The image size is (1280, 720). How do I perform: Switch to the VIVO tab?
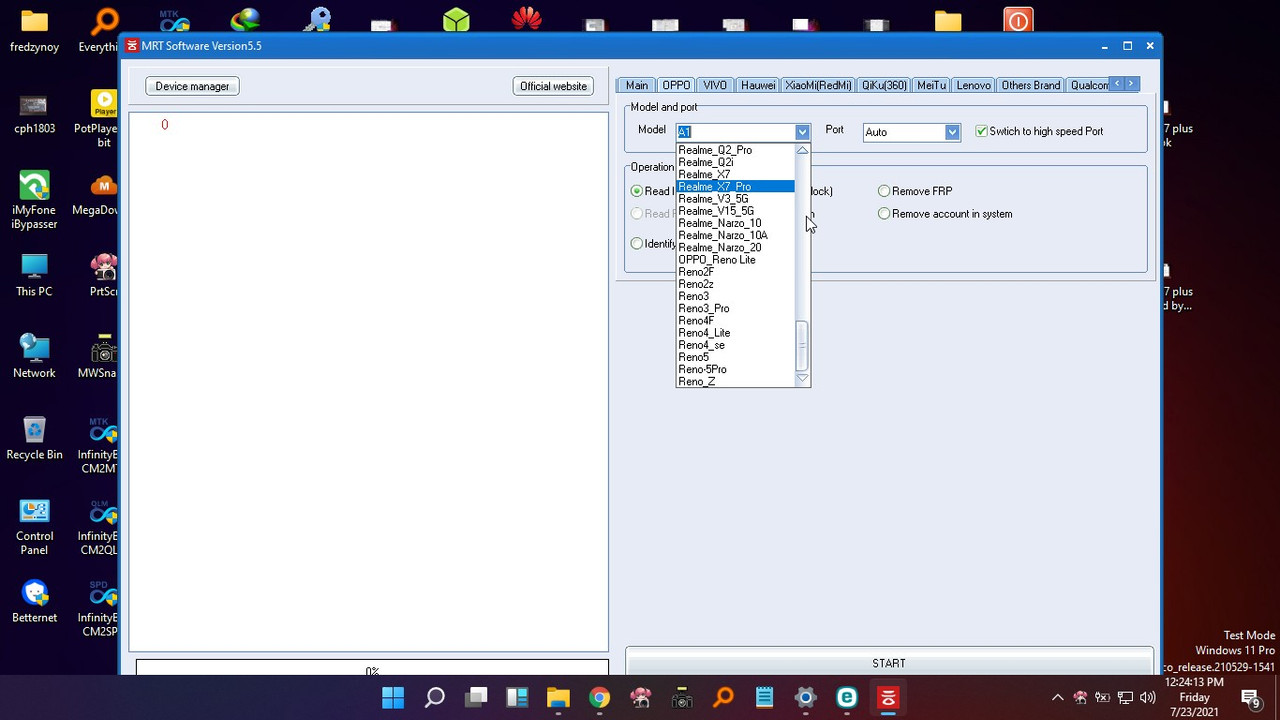coord(714,86)
